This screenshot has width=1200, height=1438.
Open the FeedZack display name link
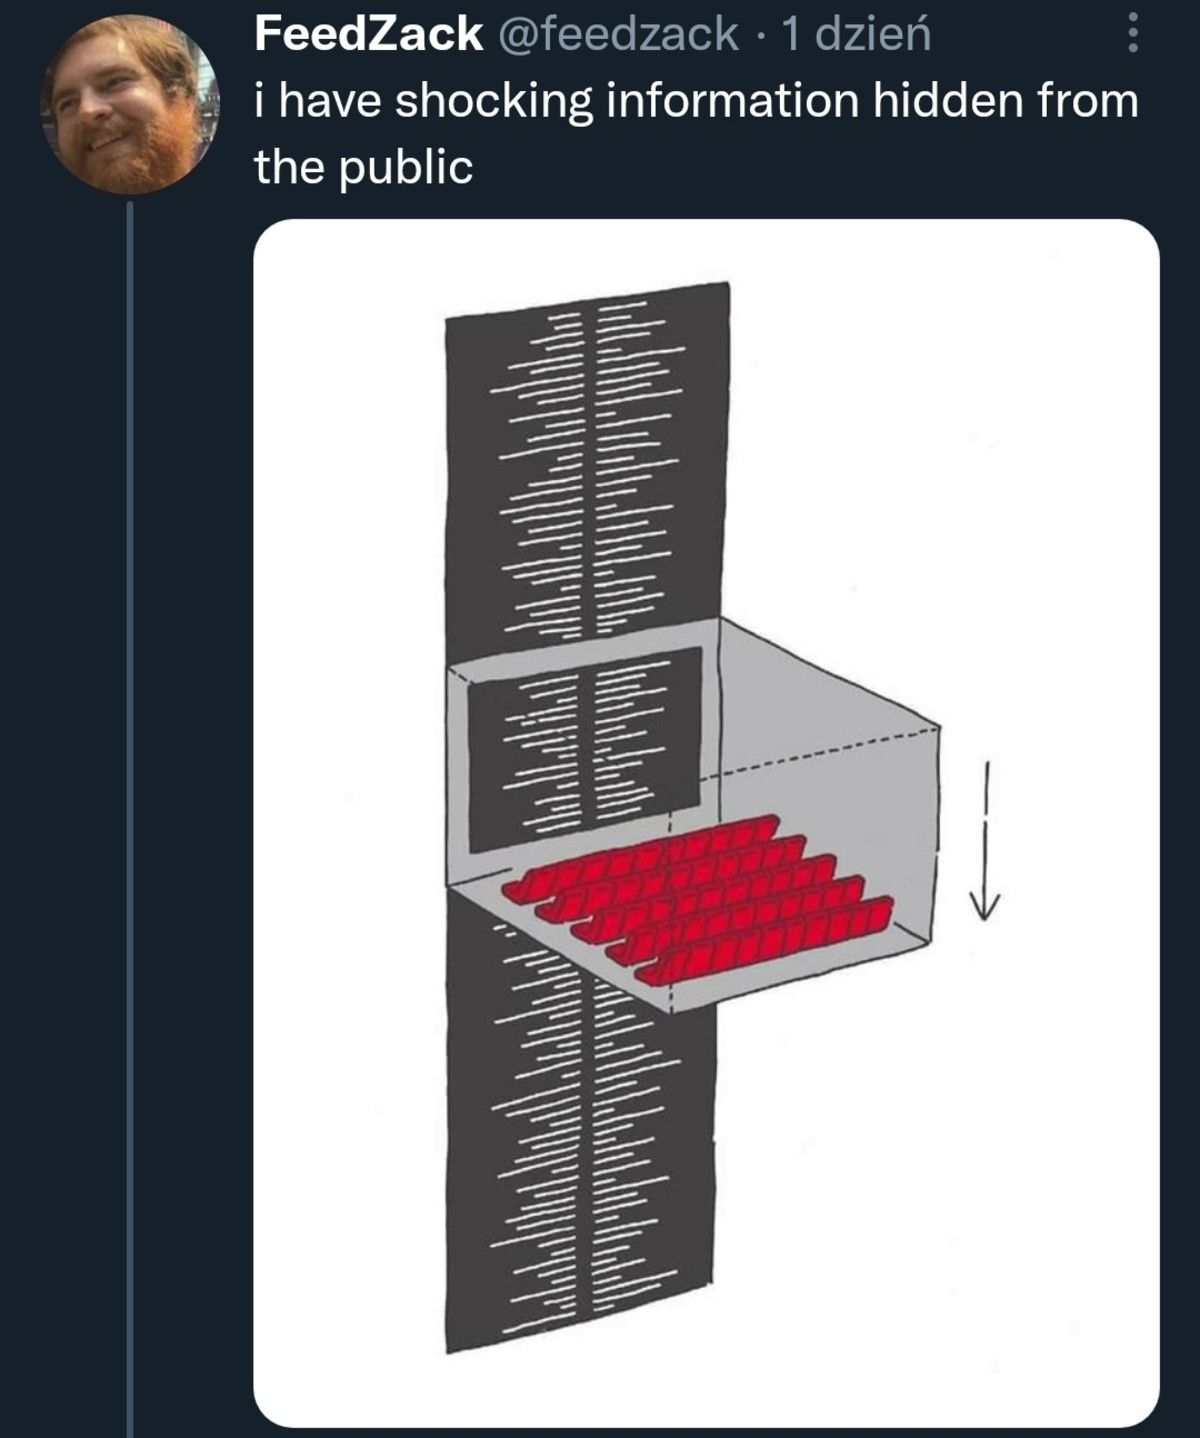point(368,36)
